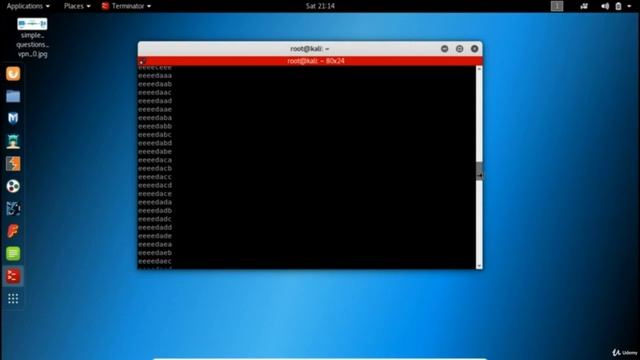Click terminal line eeeedaec

click(x=155, y=261)
